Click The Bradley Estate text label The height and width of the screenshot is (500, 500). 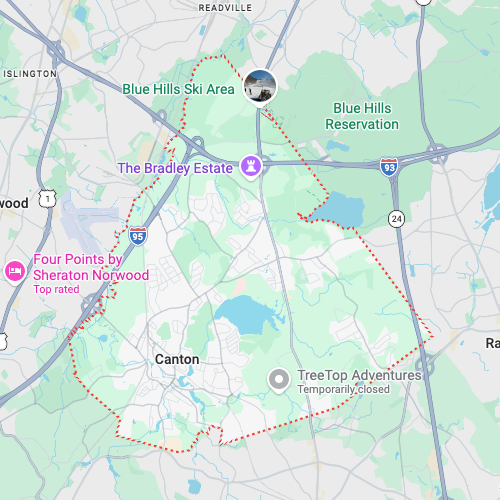tap(175, 168)
